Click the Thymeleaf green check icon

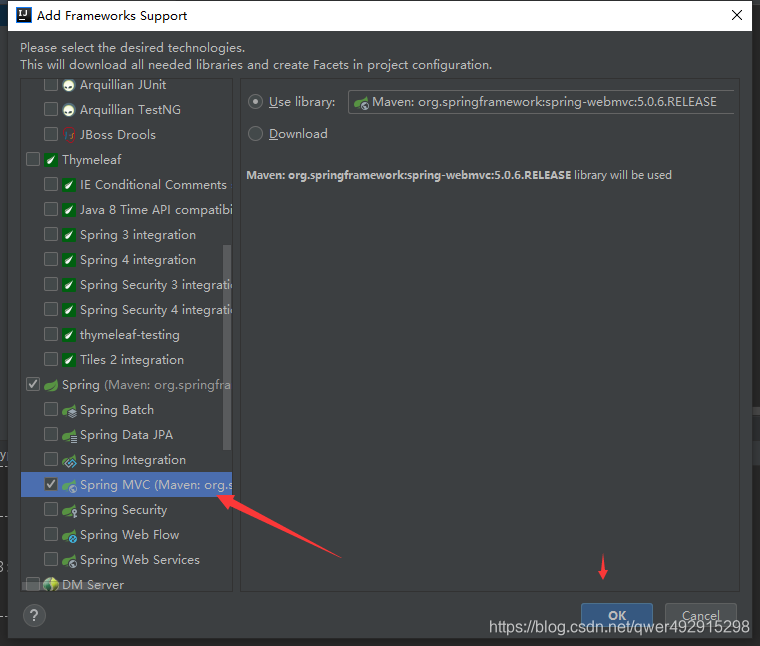pyautogui.click(x=51, y=159)
